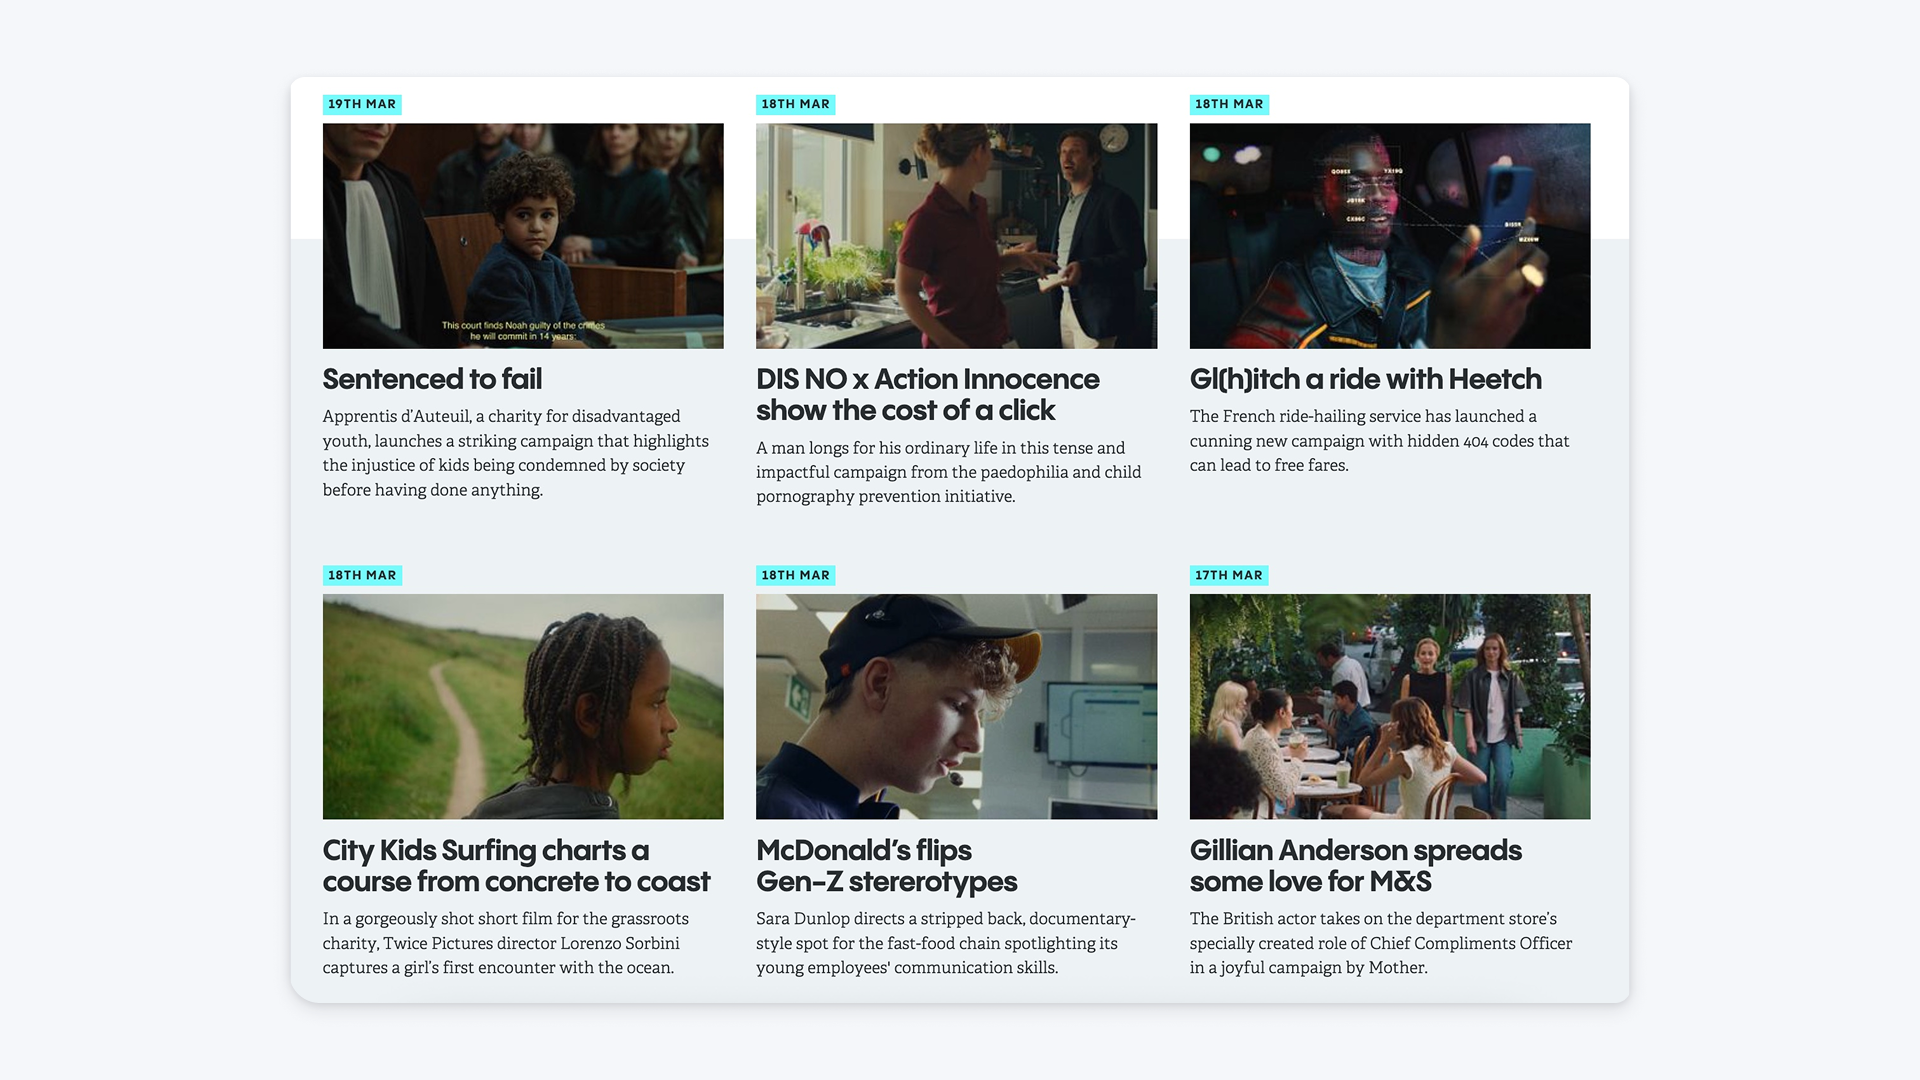This screenshot has height=1080, width=1920.
Task: Click the 'Sentenced to fail' headline
Action: (432, 379)
